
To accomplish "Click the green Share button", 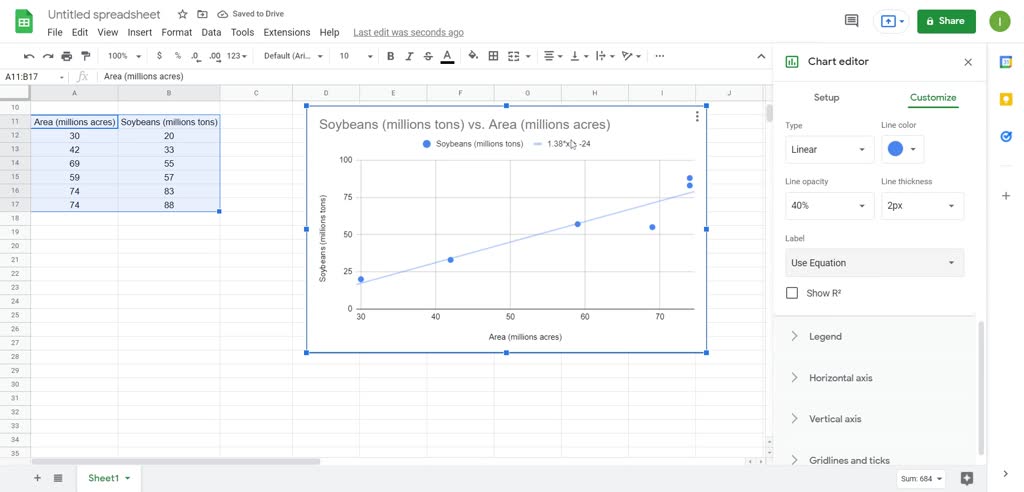I will click(945, 21).
